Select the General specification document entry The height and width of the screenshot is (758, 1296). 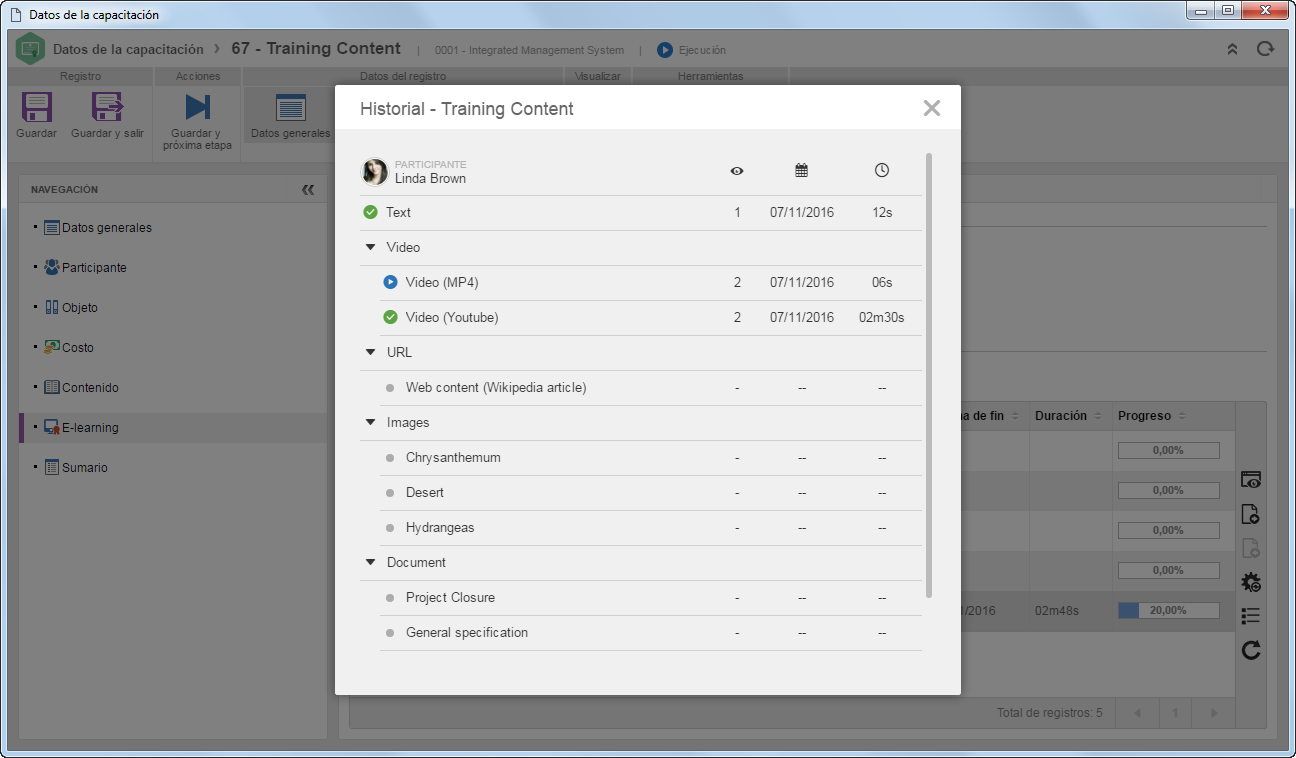pyautogui.click(x=651, y=633)
